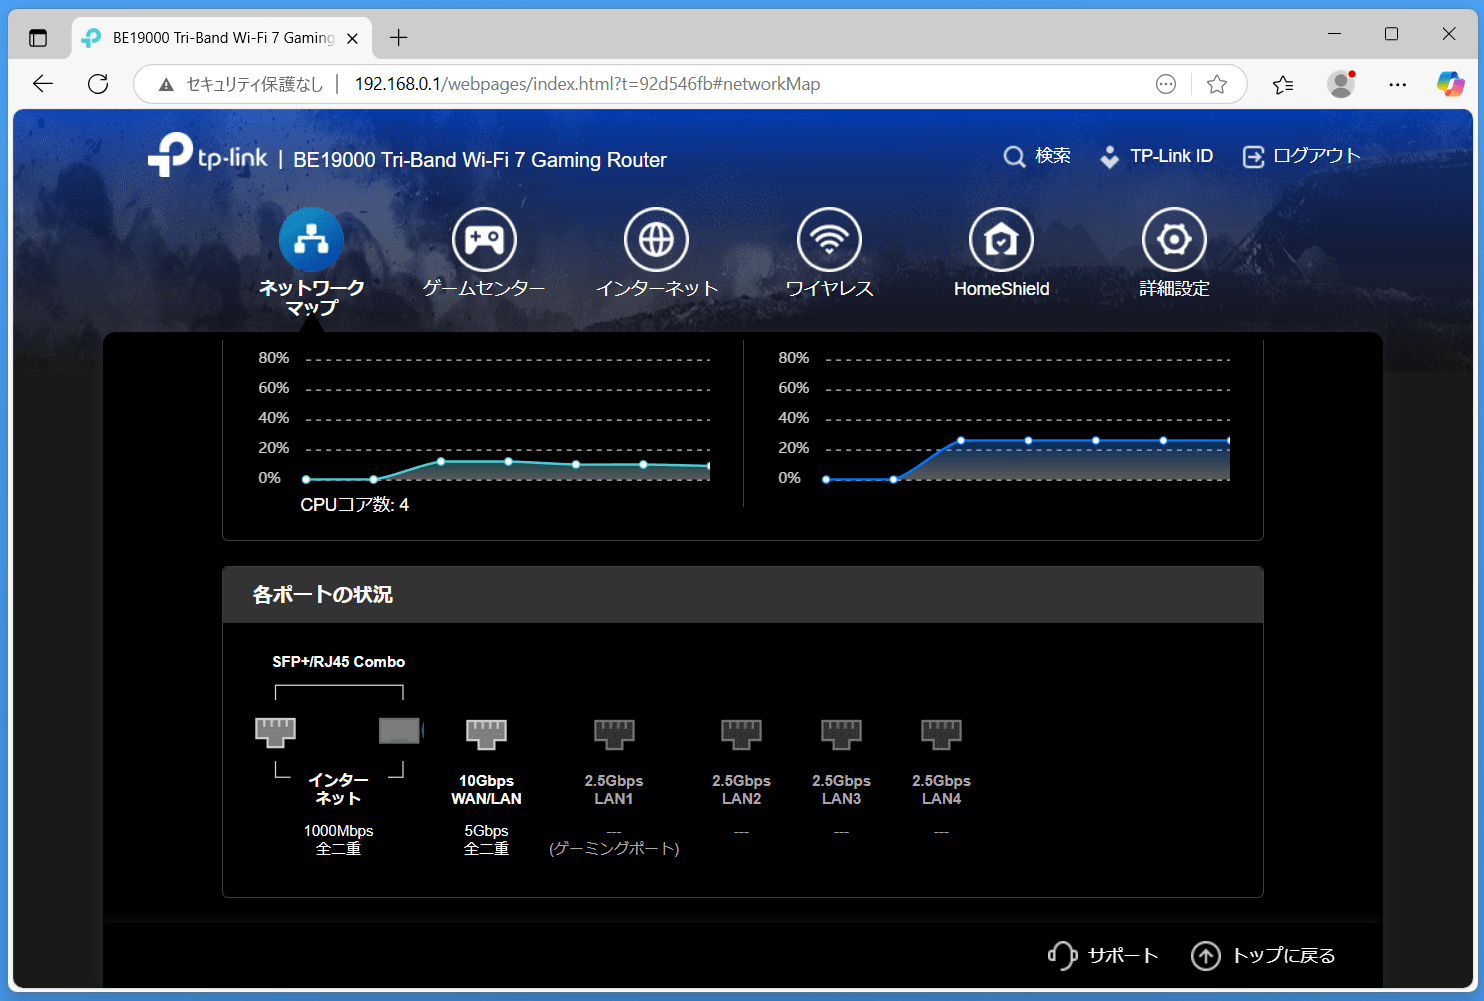1484x1001 pixels.
Task: Close the BE19000 router tab
Action: [352, 38]
